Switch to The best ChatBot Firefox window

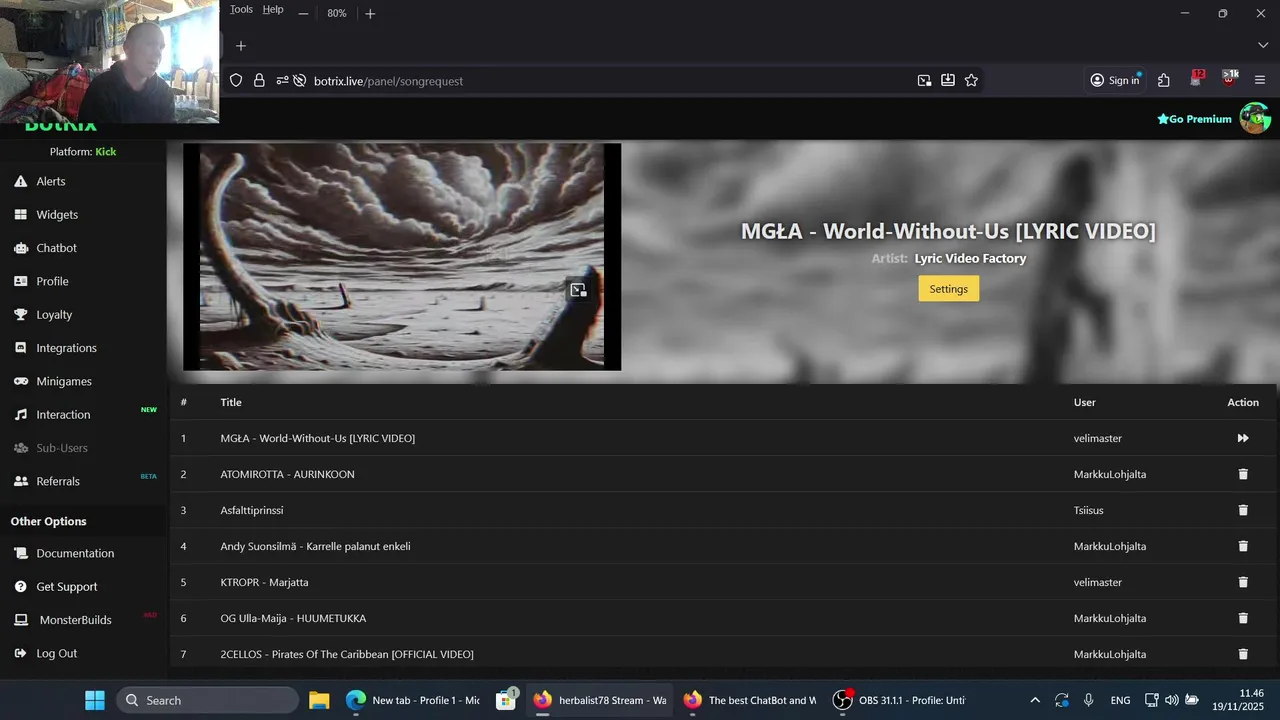[750, 700]
